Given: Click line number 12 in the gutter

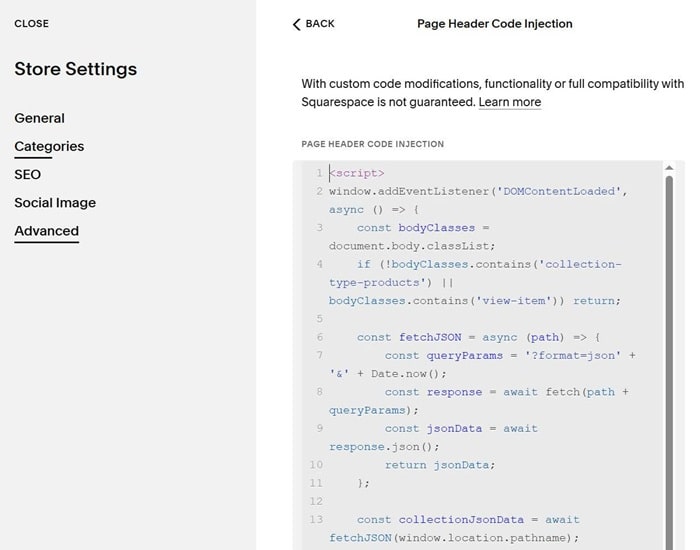Looking at the screenshot, I should point(316,501).
